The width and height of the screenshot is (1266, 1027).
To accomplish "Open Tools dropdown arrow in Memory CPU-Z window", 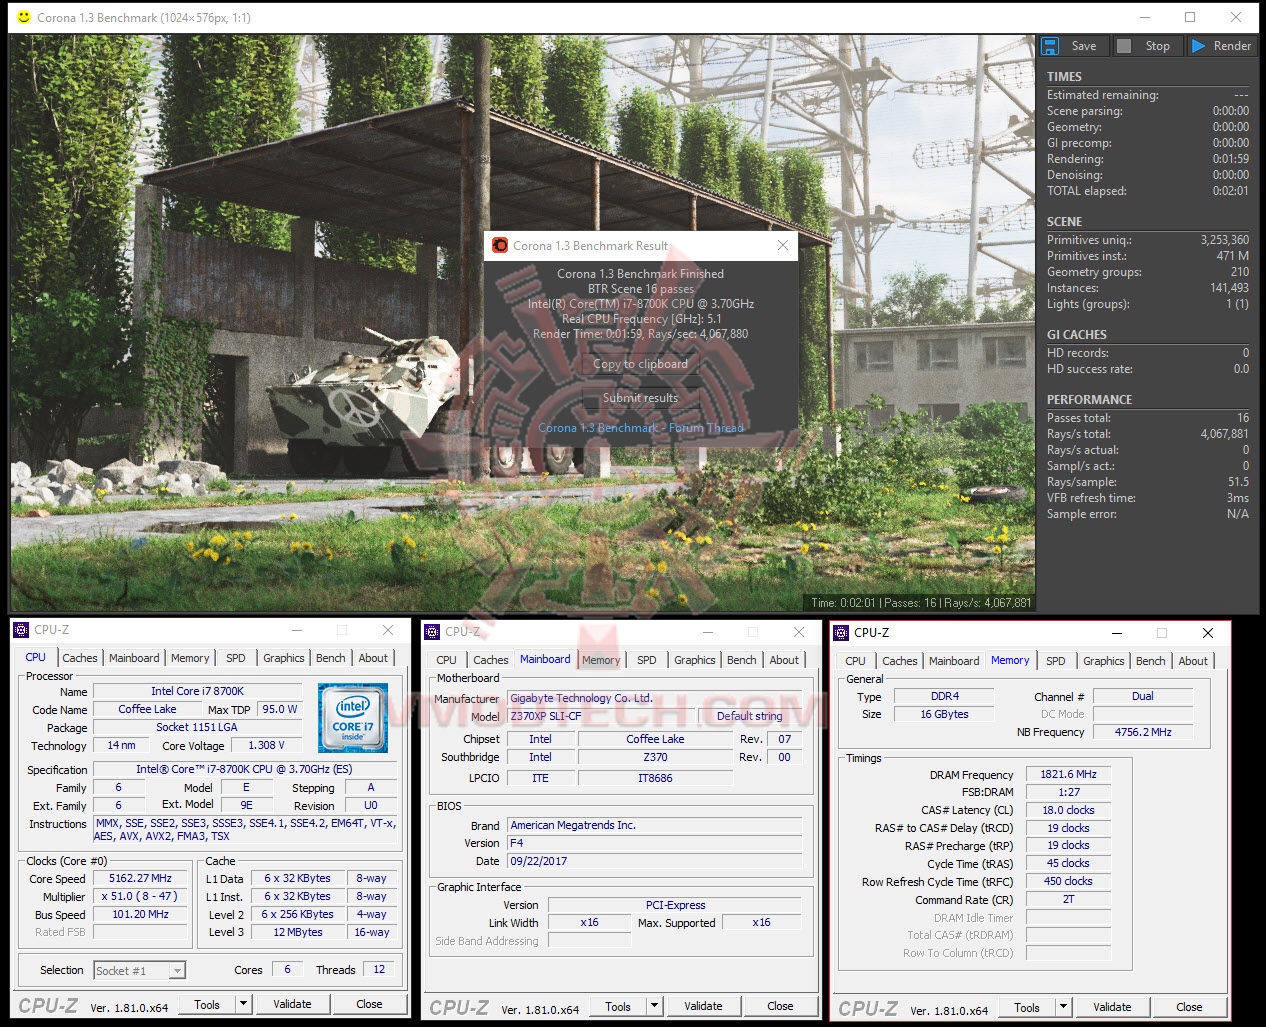I will pos(1064,1007).
